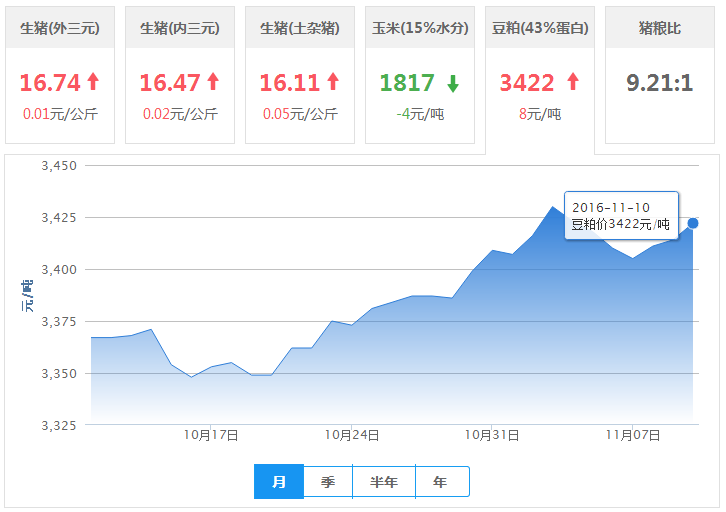Click 豆粕价3422元/吨 text in tooltip

point(620,224)
